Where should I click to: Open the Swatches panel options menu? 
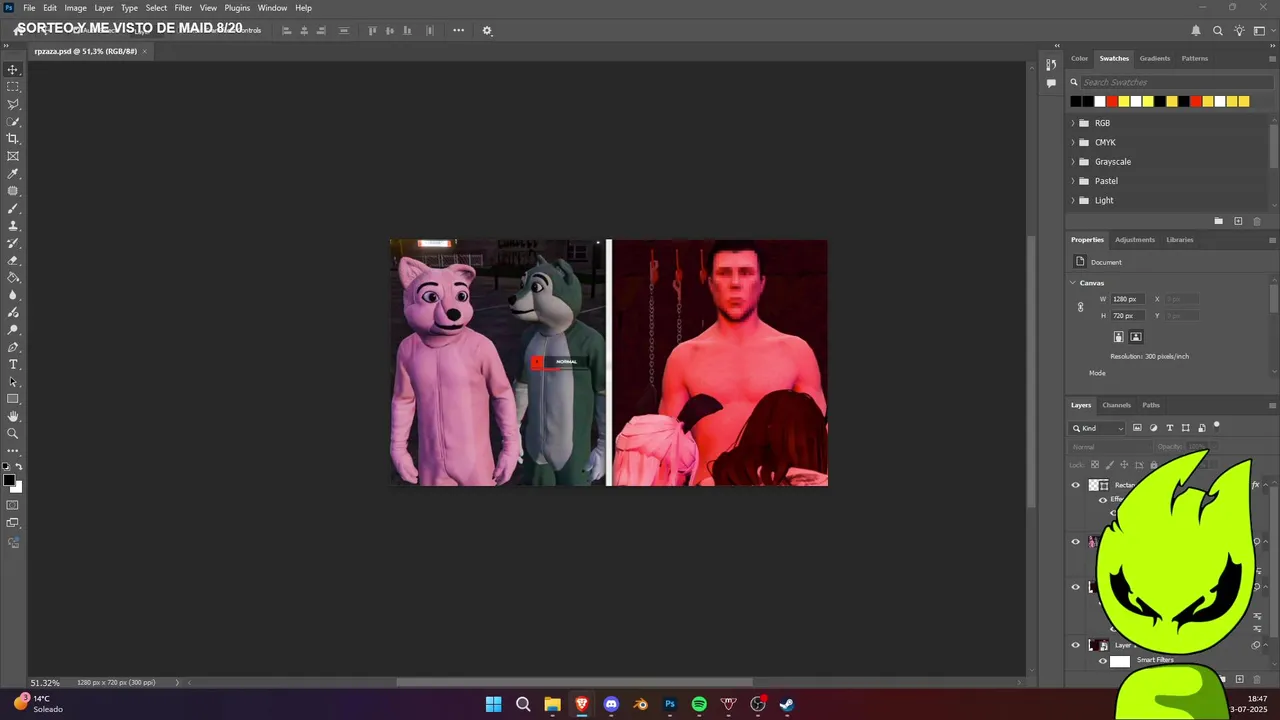click(1272, 58)
